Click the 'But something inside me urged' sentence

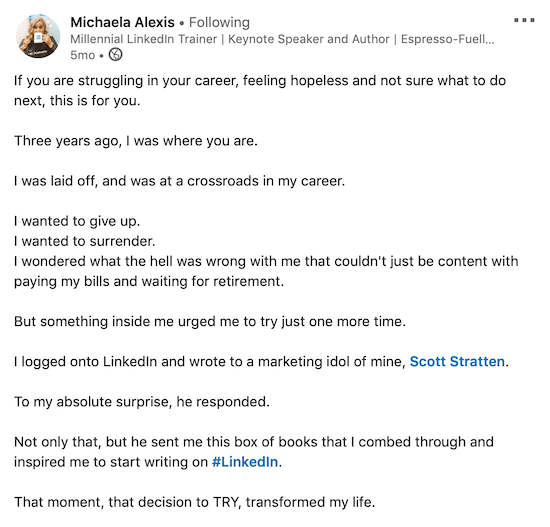210,322
